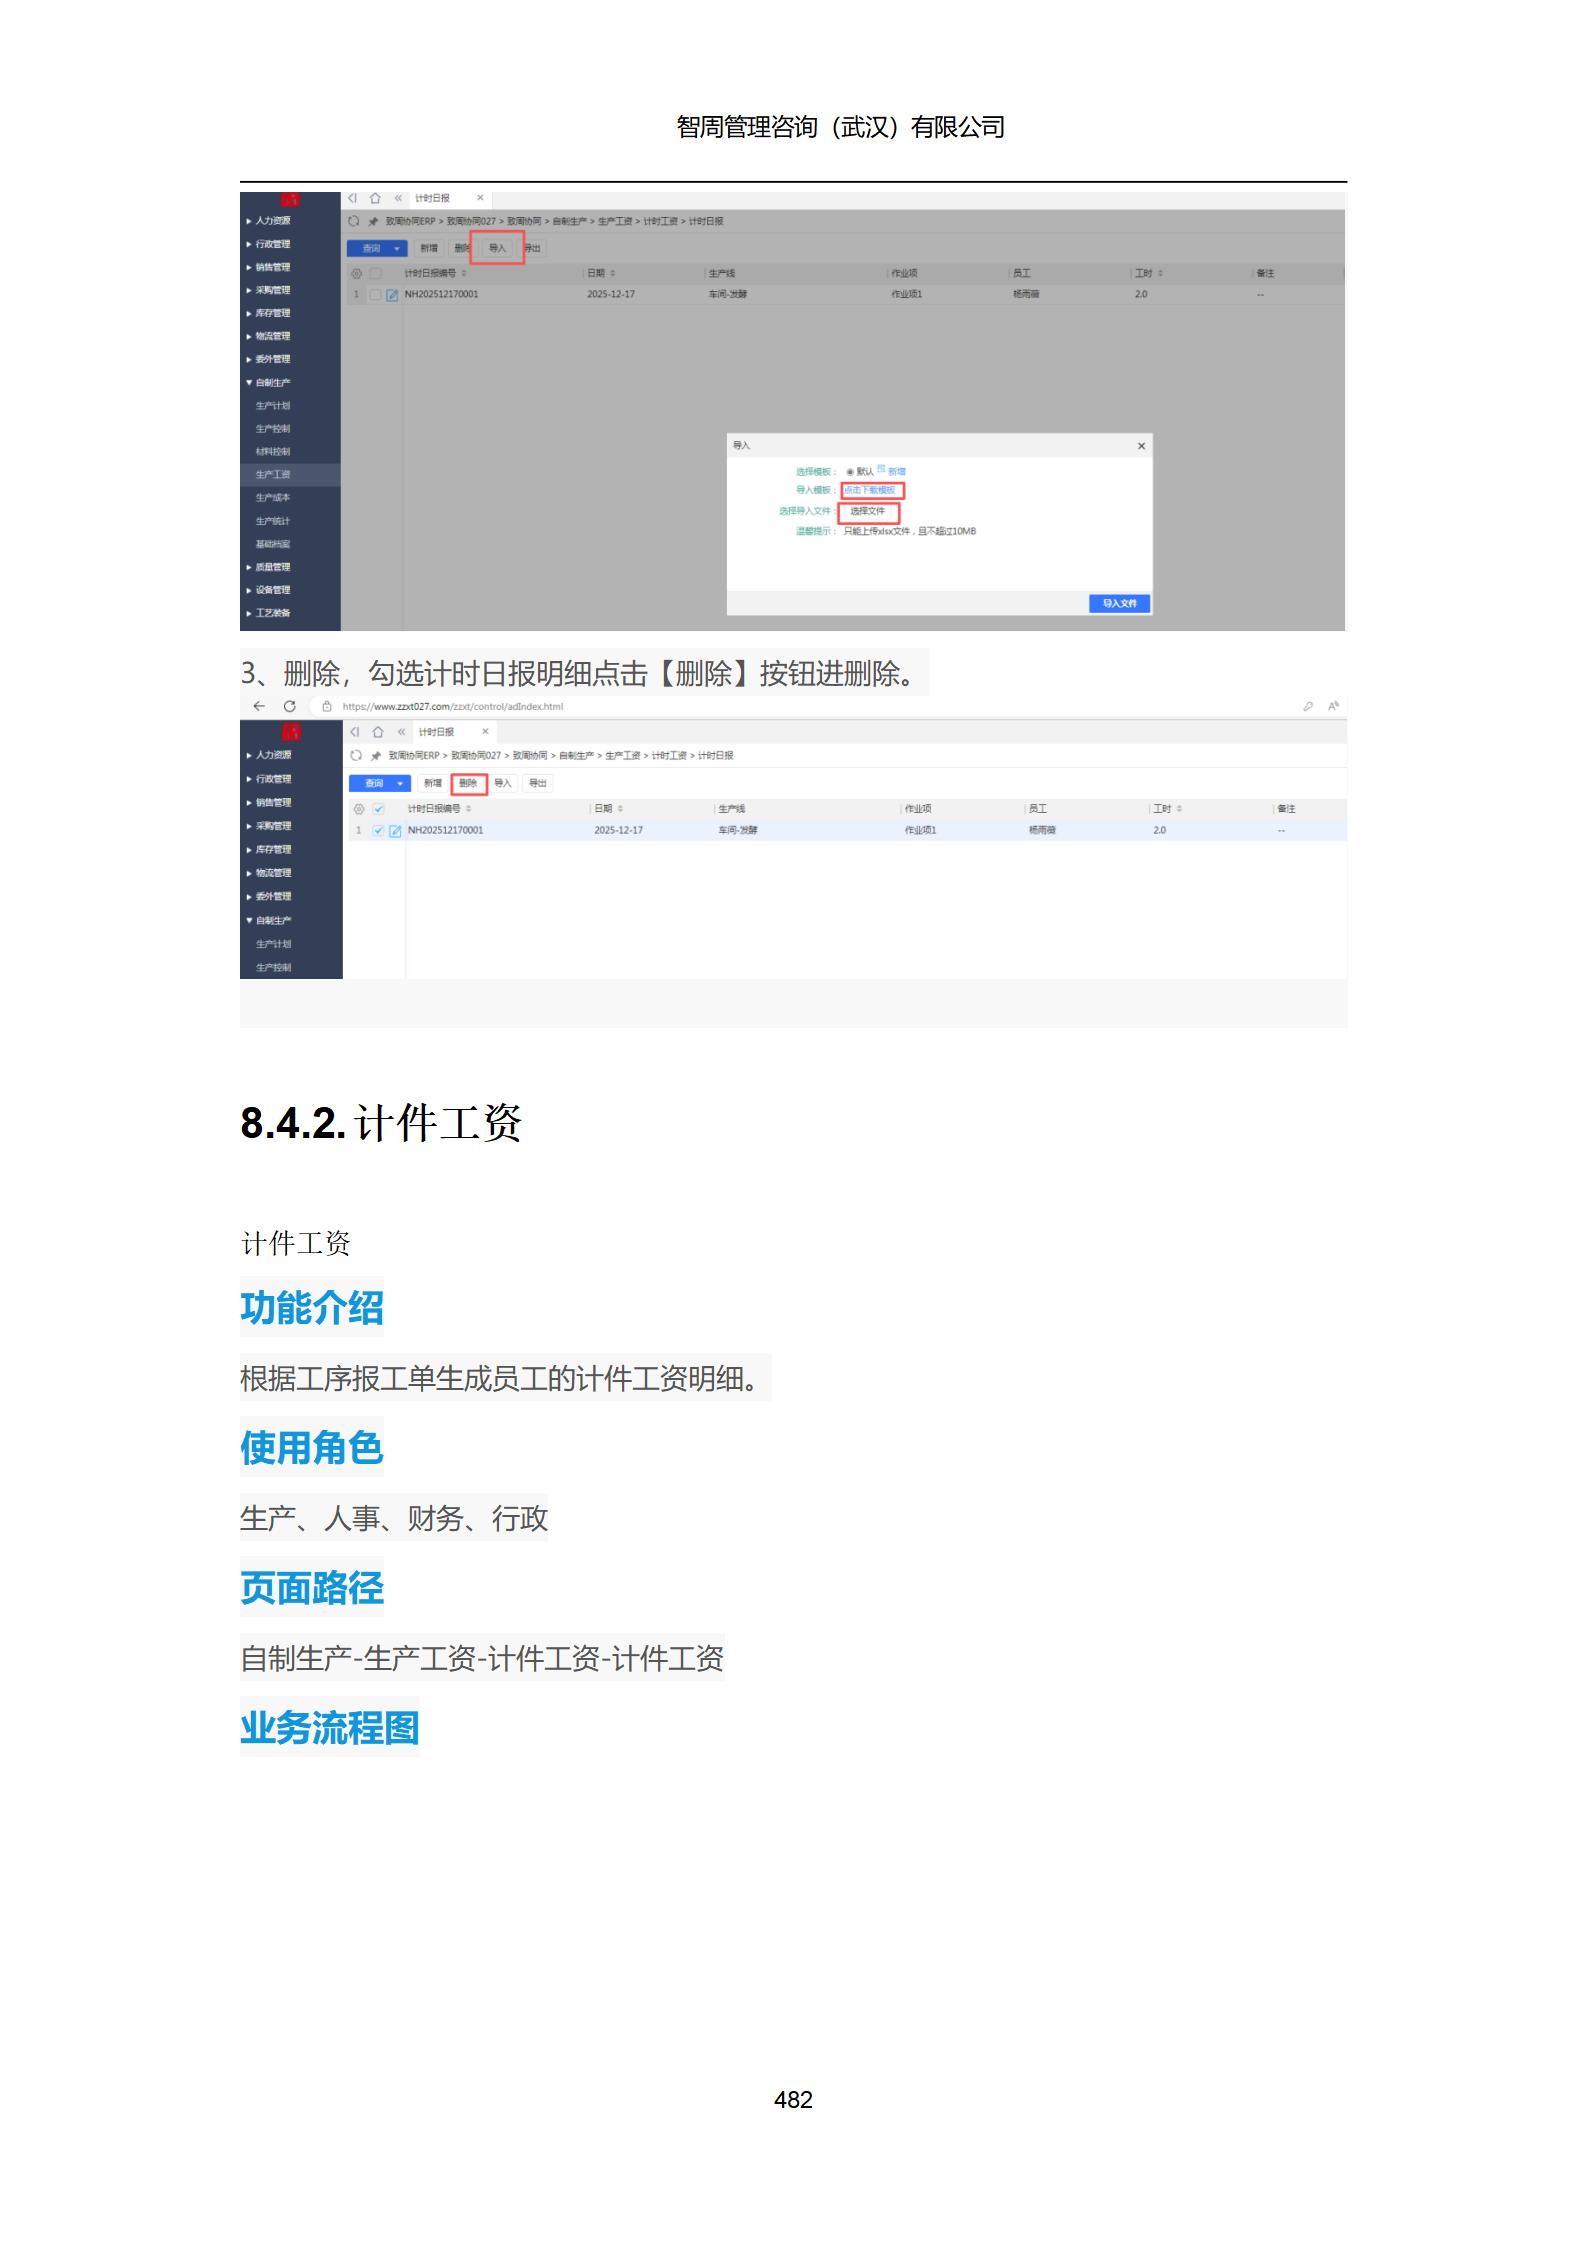Screen dimensions: 1587x2245
Task: Click the read-aloud A icon in the browser bar
Action: 1332,706
